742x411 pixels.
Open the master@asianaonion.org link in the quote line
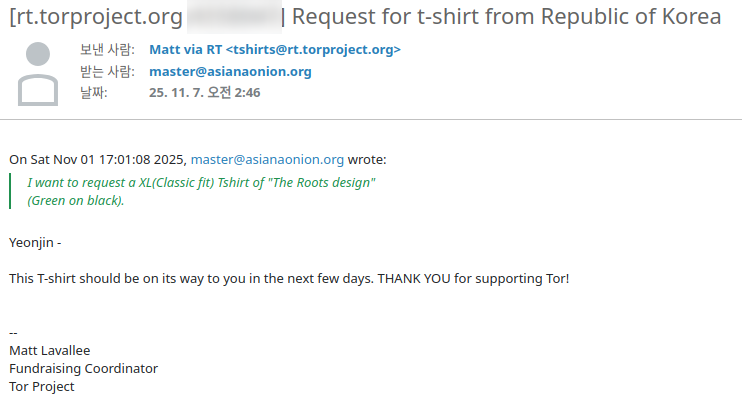(267, 159)
